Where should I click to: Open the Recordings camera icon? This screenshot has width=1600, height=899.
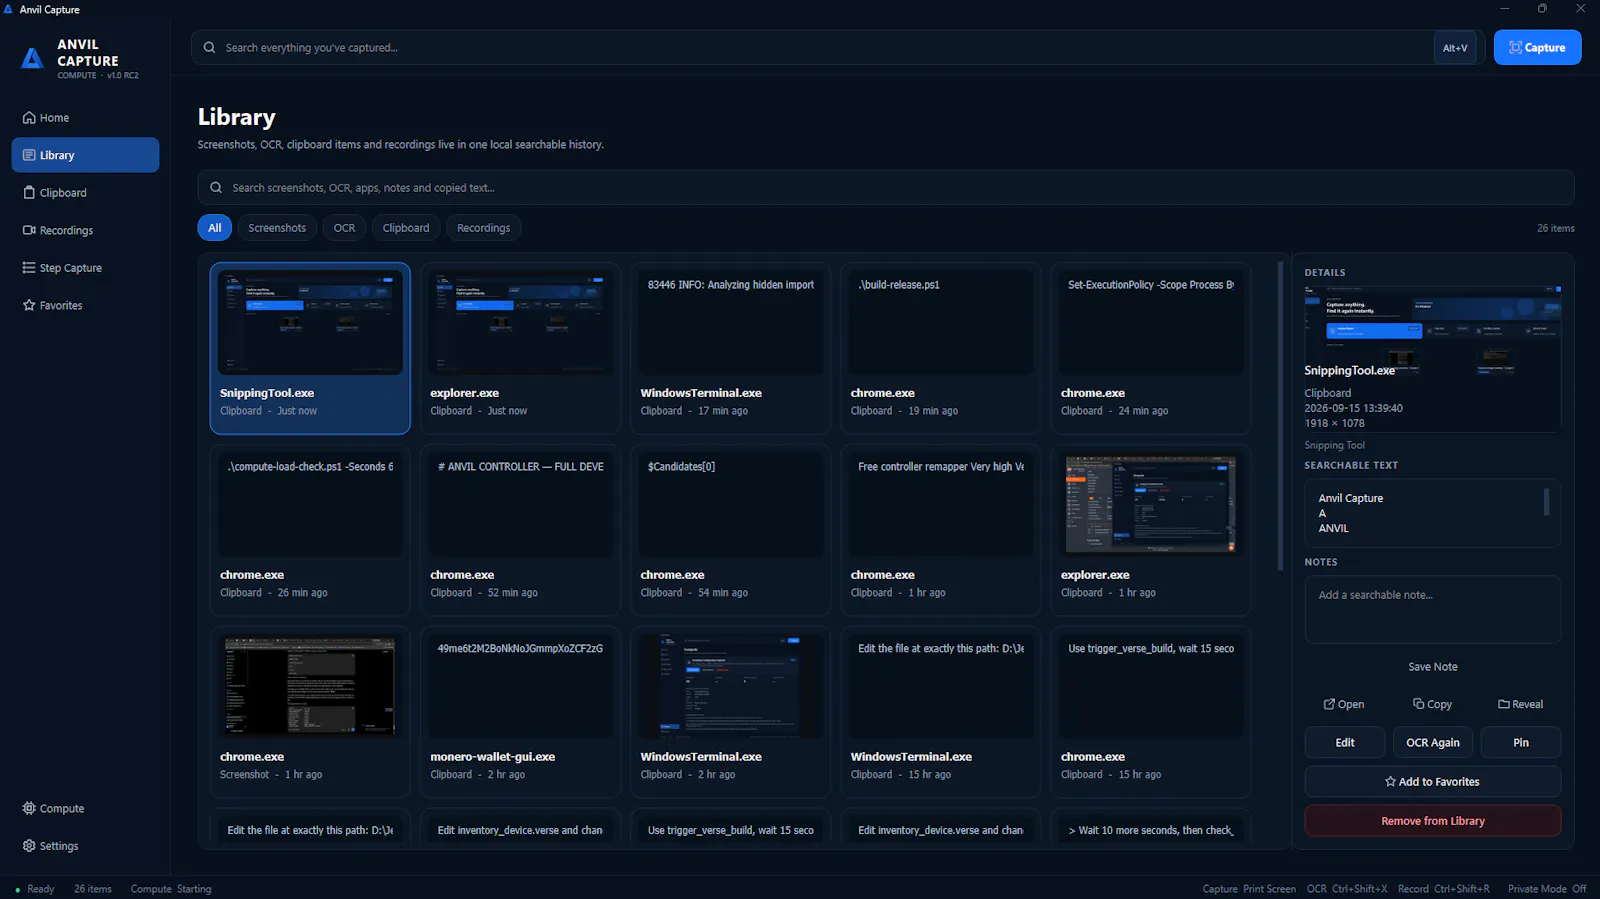pyautogui.click(x=29, y=230)
